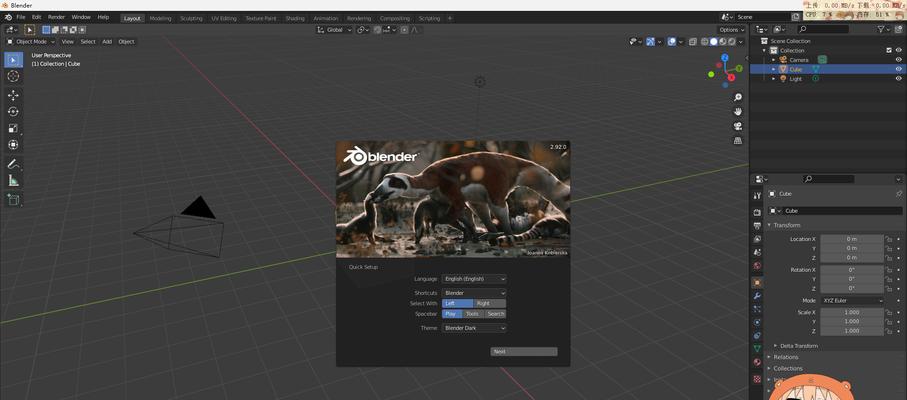Open the Particles properties tab
This screenshot has height=400, width=907.
tap(757, 309)
